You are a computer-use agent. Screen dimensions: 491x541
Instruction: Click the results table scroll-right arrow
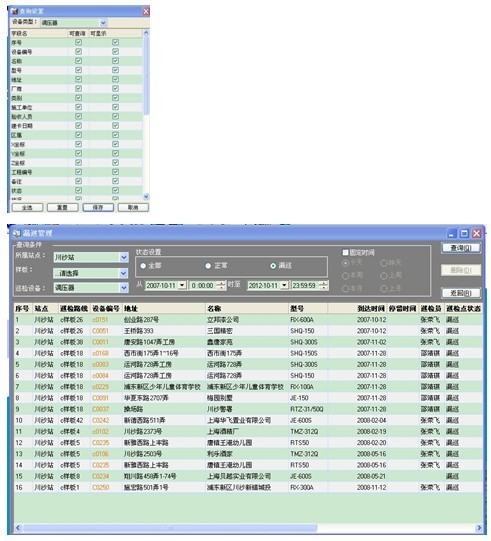(x=479, y=528)
